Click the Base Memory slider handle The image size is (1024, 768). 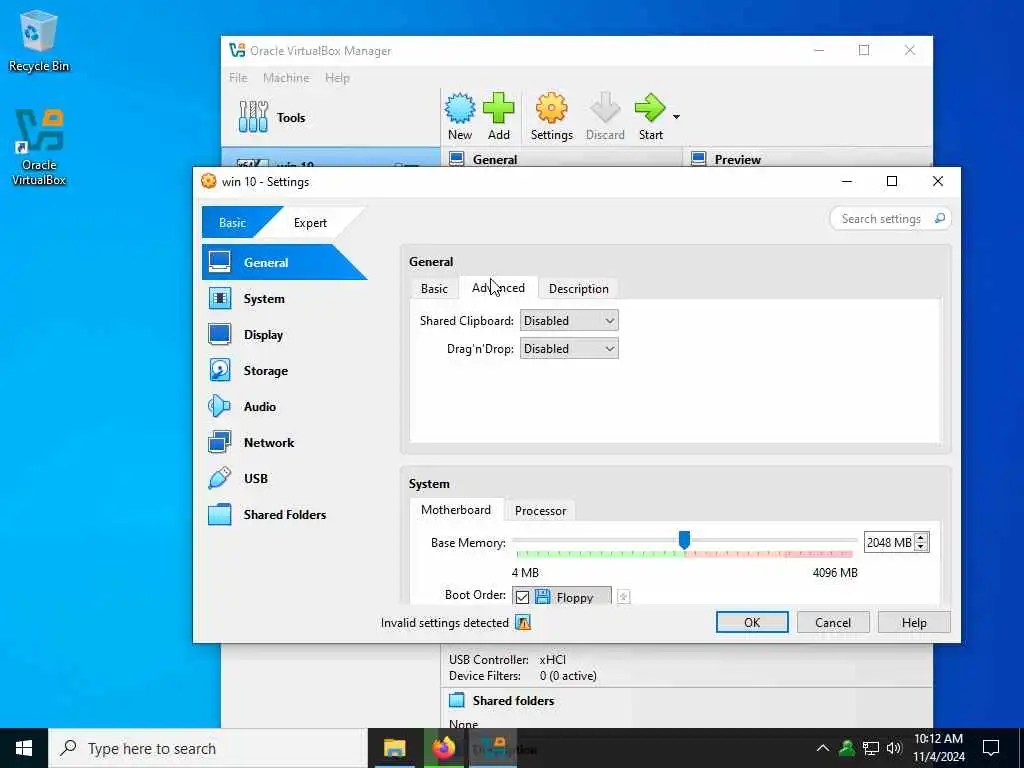click(684, 540)
